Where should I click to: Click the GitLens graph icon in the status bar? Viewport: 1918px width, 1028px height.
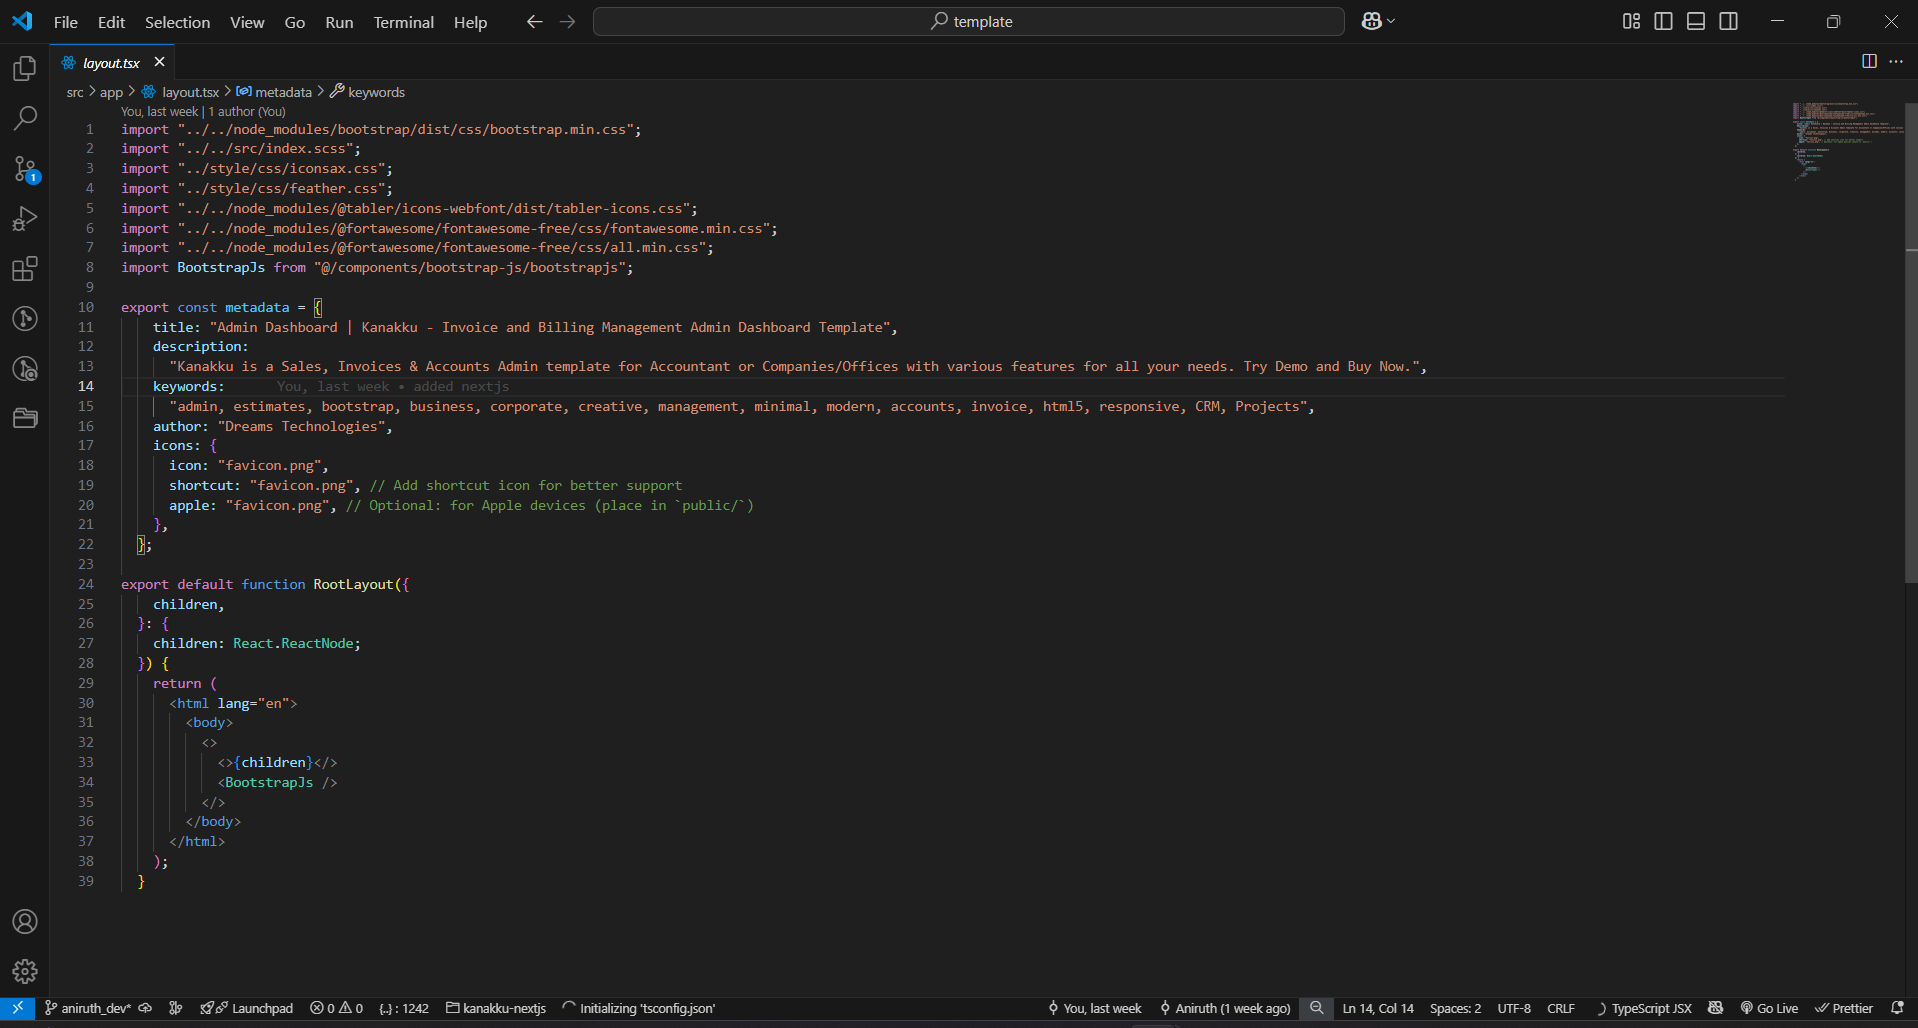[175, 1008]
